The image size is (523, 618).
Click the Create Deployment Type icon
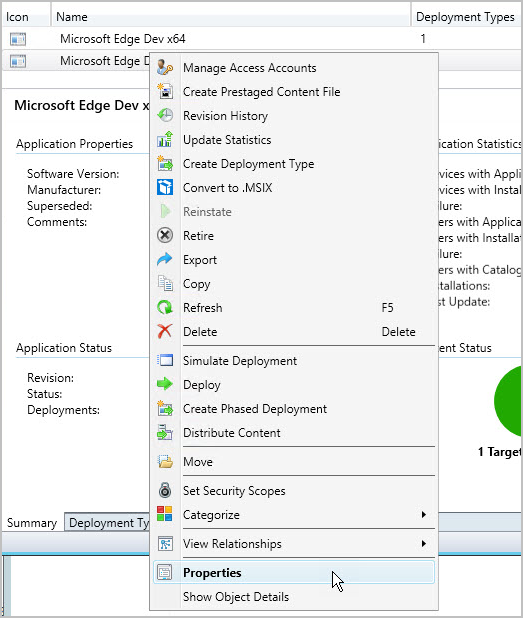click(x=165, y=164)
